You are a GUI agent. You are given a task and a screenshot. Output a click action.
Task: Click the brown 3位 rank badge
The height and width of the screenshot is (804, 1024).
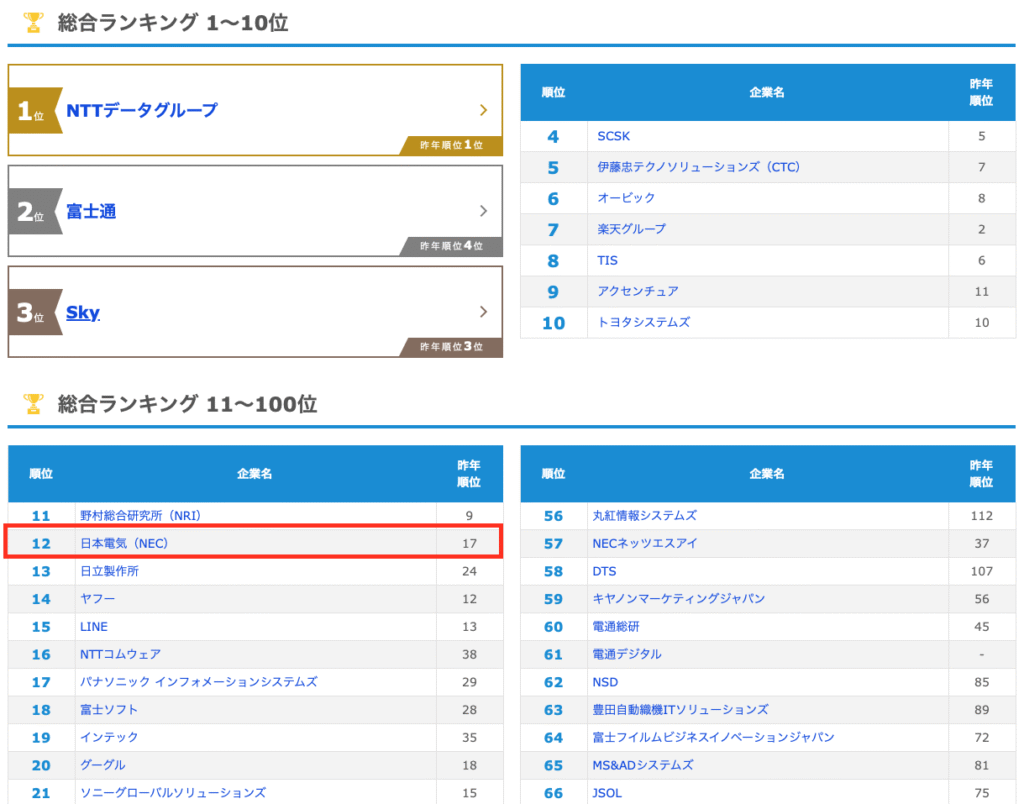click(x=35, y=312)
